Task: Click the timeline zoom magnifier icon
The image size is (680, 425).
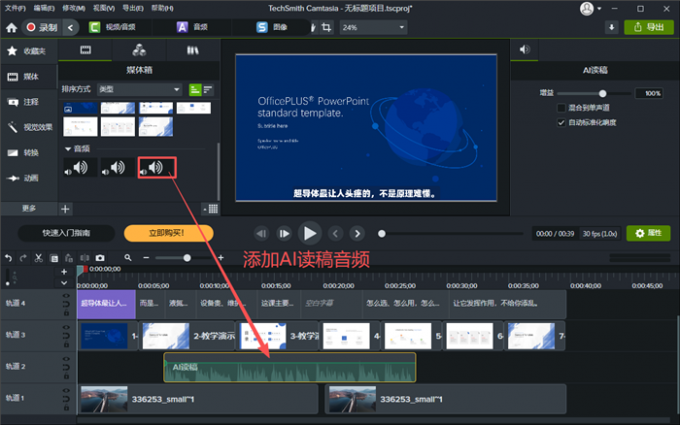Action: tap(128, 258)
